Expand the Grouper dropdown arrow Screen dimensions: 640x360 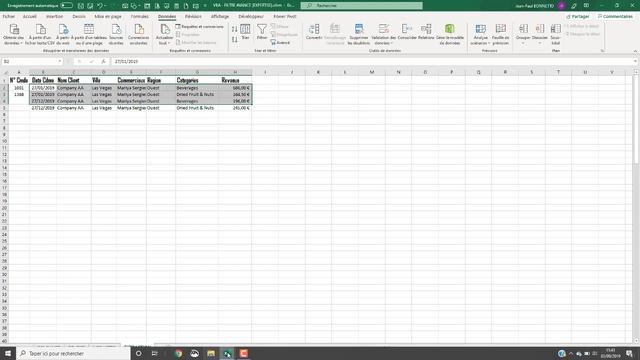point(523,43)
